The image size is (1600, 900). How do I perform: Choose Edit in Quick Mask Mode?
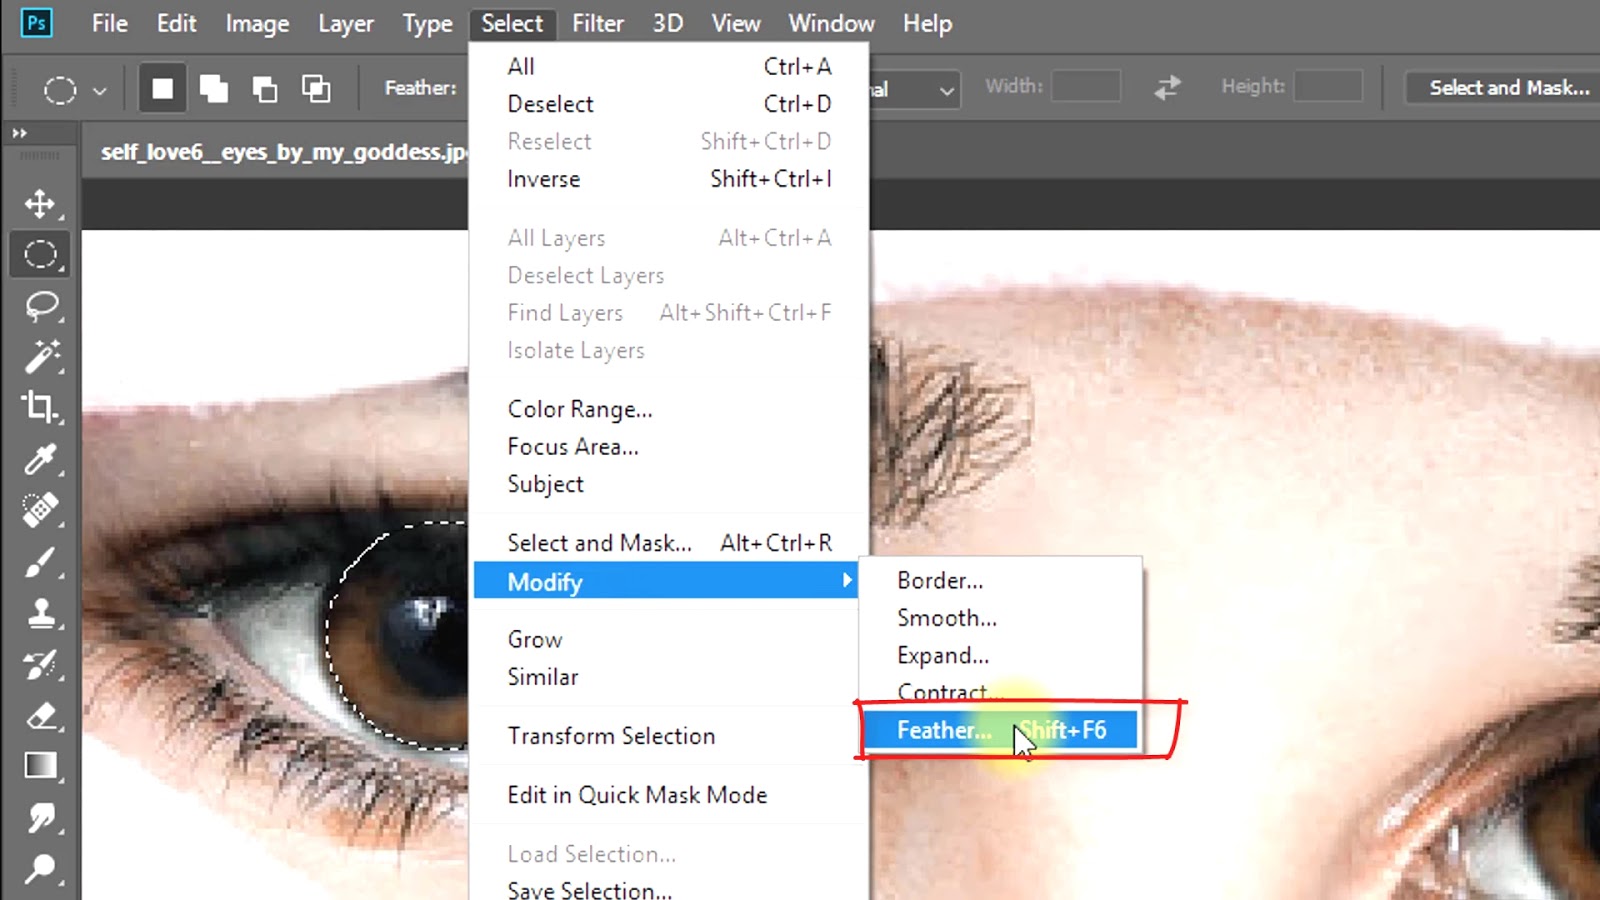(668, 795)
